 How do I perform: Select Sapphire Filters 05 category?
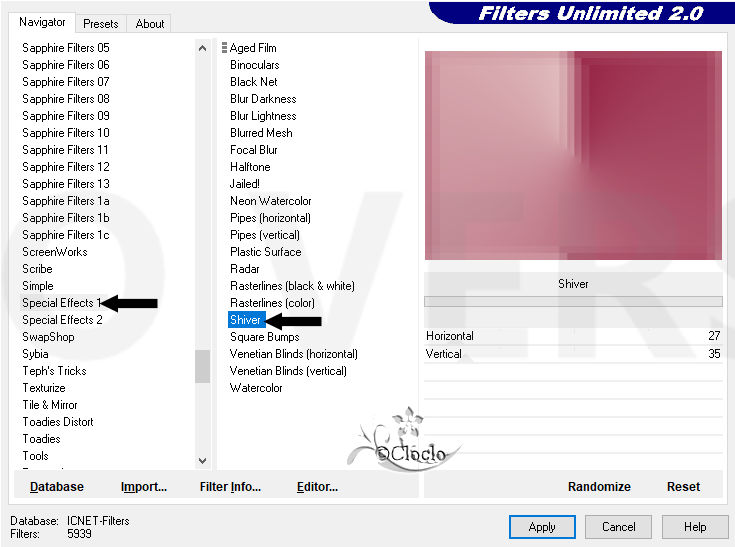coord(66,48)
